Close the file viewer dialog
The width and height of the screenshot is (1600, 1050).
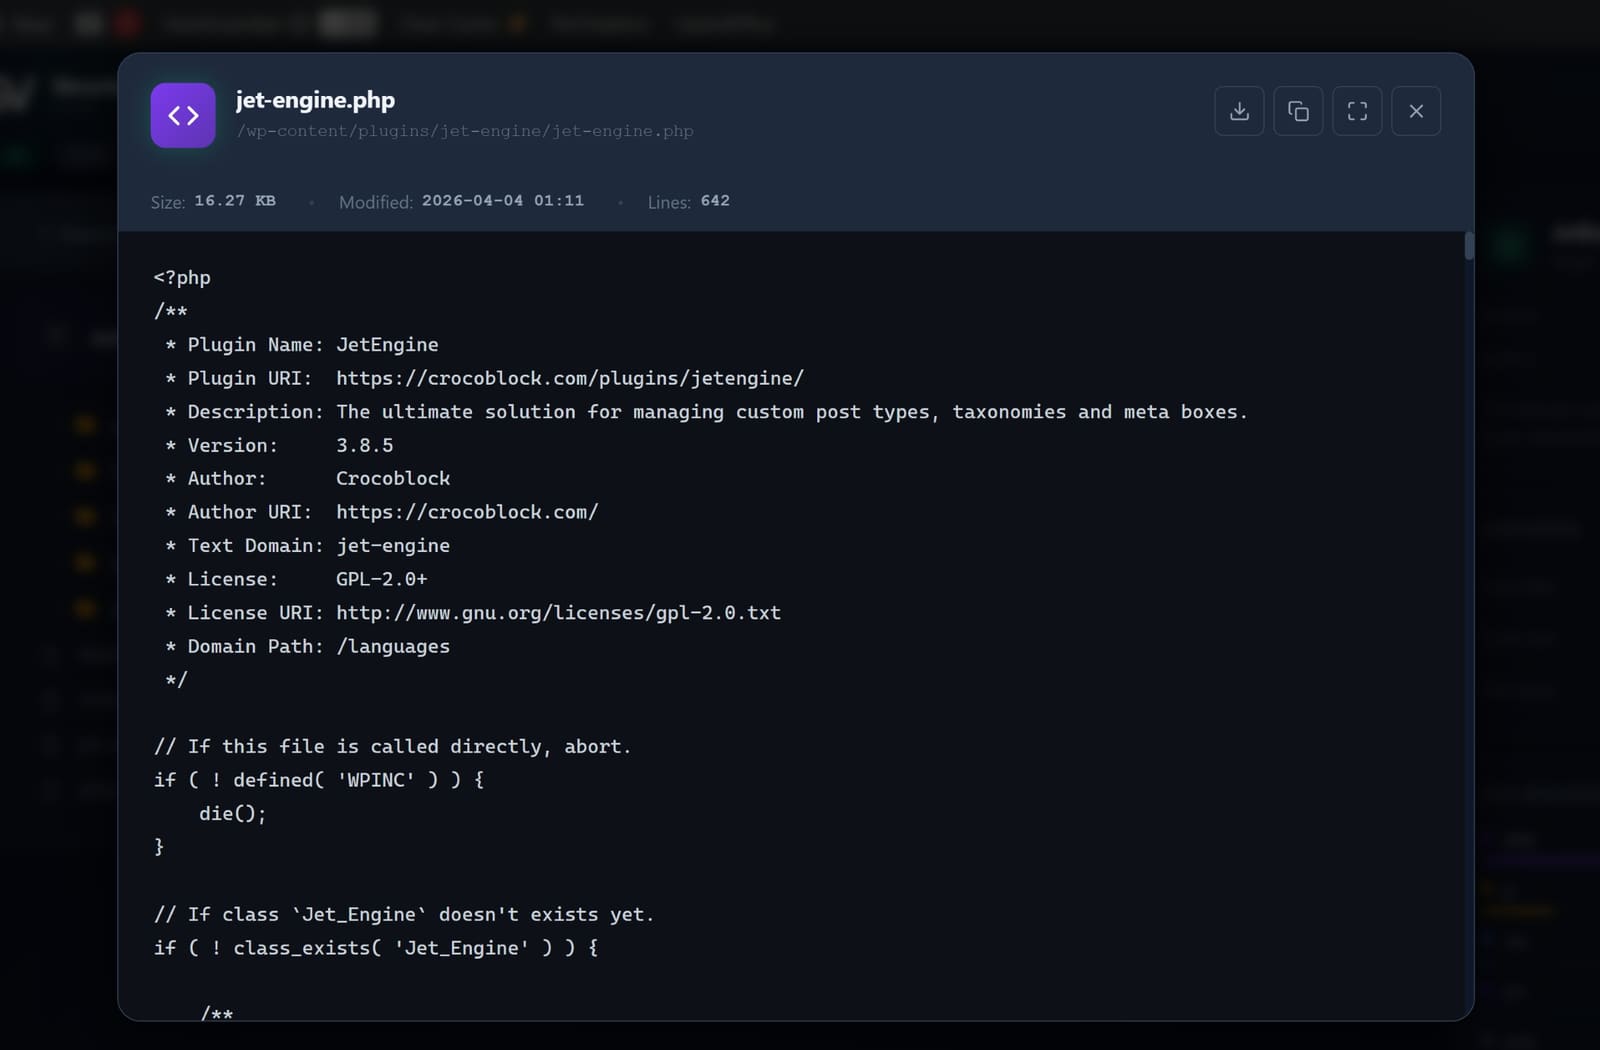[1416, 111]
